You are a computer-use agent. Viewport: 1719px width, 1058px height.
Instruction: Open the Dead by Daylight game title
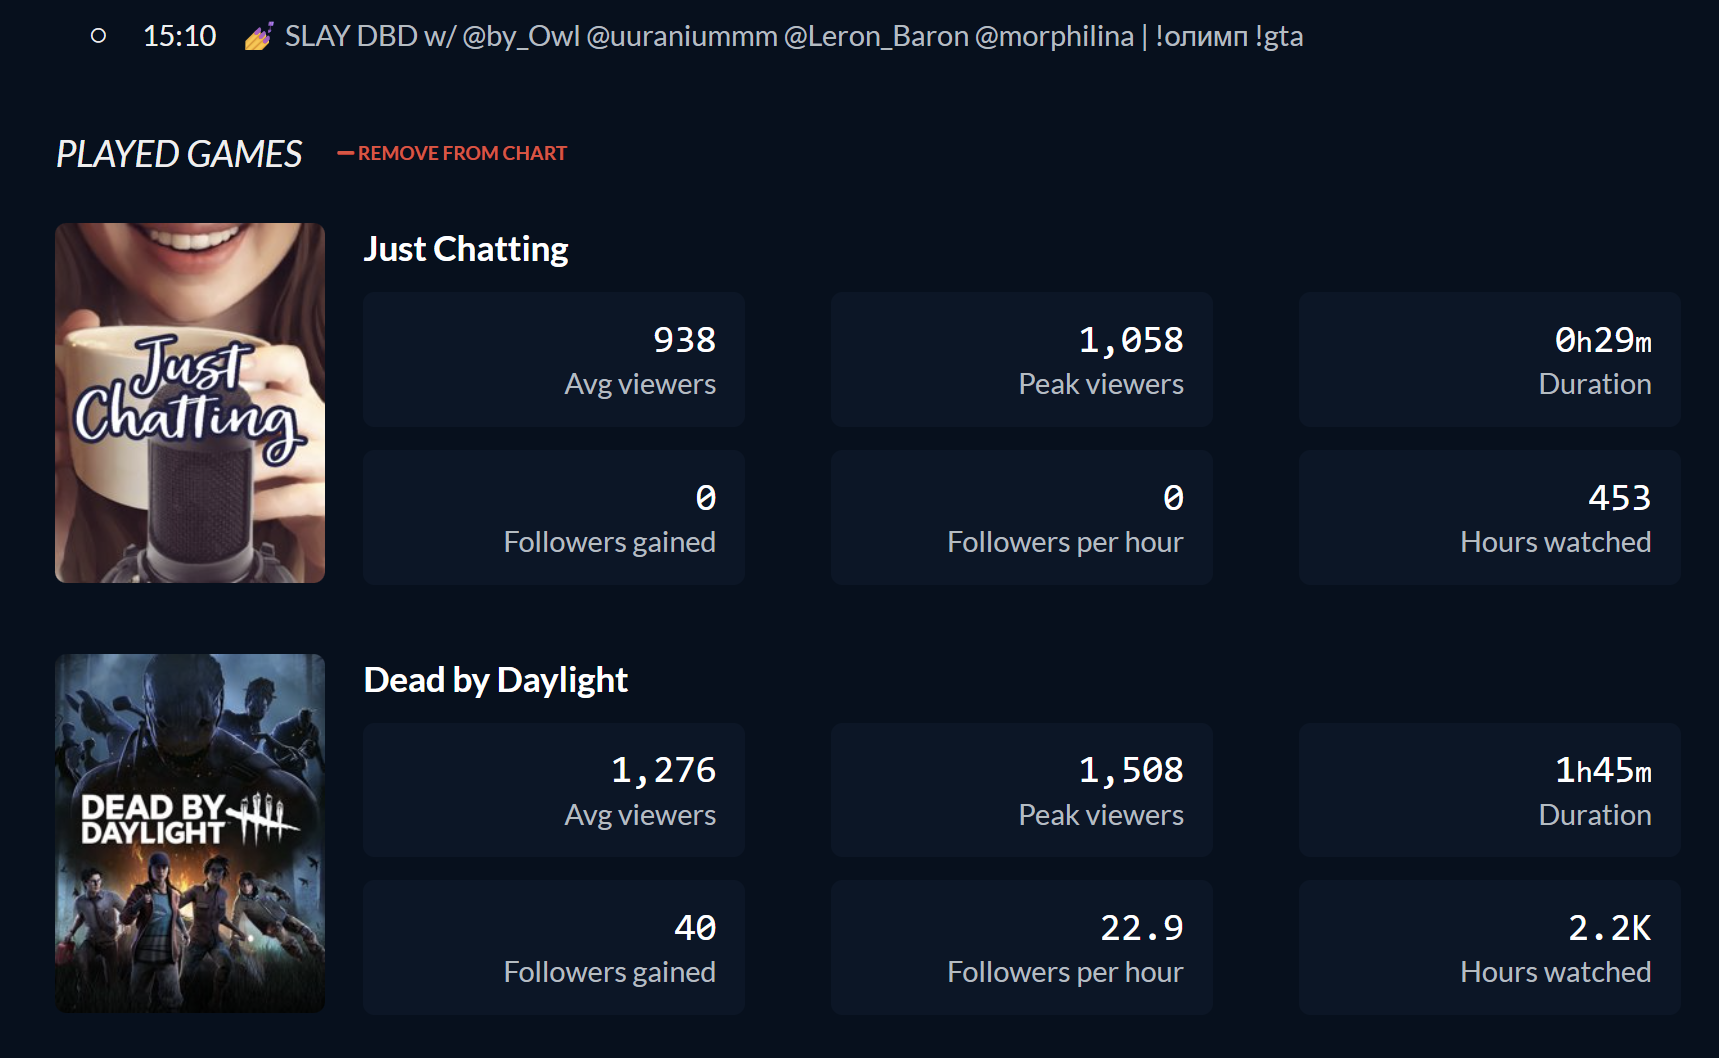[x=496, y=680]
